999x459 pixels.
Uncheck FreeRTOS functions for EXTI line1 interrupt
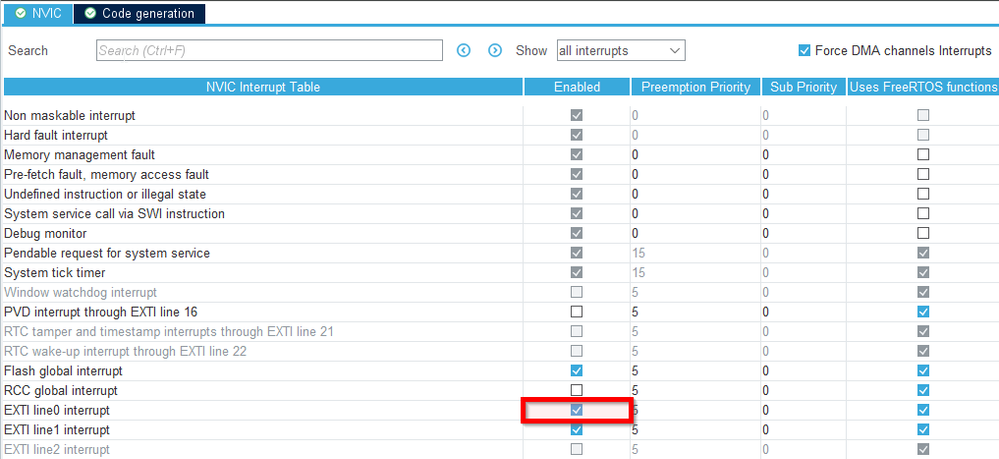coord(923,430)
